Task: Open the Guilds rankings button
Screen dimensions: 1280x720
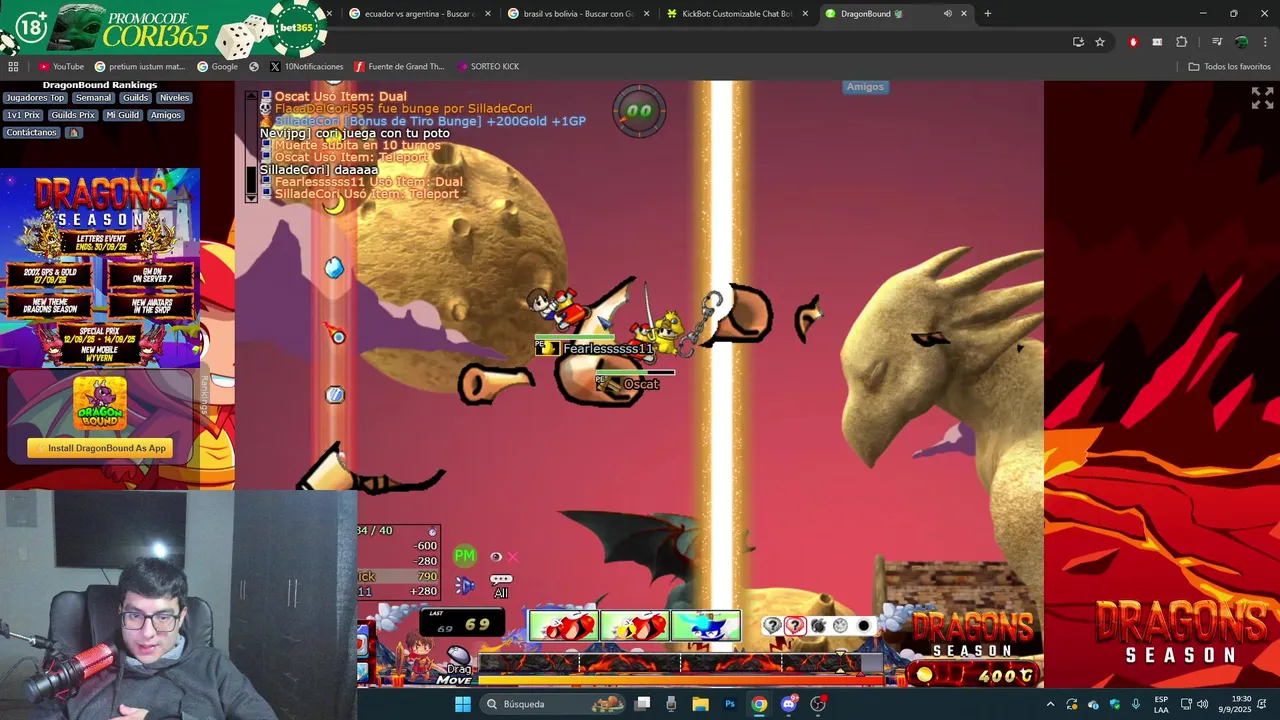Action: [135, 98]
